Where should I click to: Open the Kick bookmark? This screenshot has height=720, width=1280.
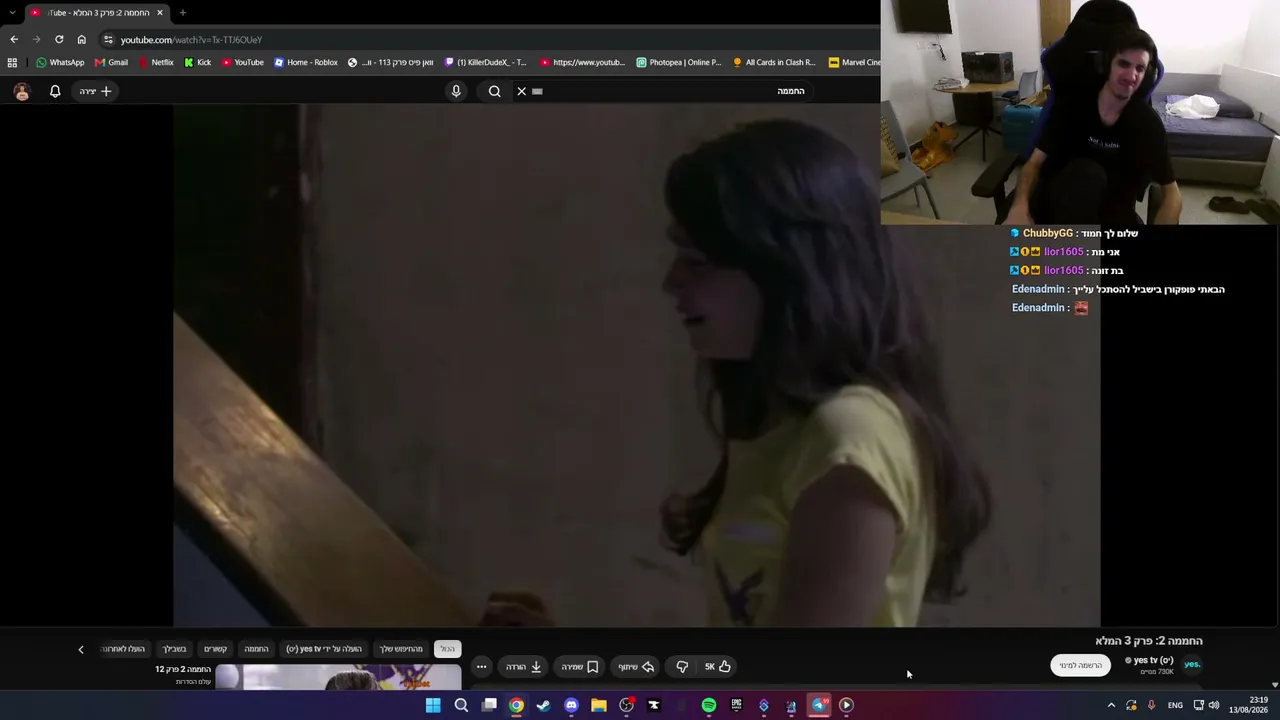point(197,62)
